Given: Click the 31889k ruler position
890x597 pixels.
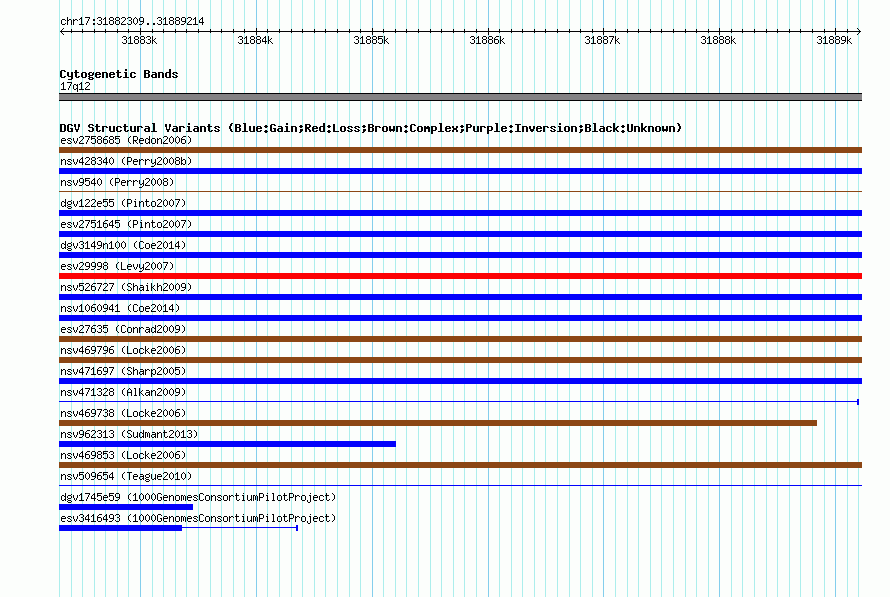Looking at the screenshot, I should 834,40.
